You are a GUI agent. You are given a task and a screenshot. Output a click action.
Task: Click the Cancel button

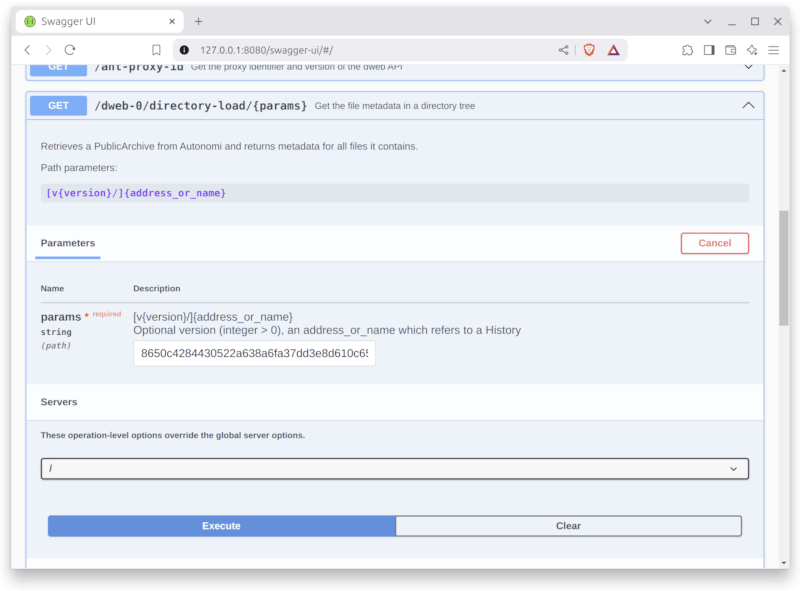pyautogui.click(x=714, y=243)
